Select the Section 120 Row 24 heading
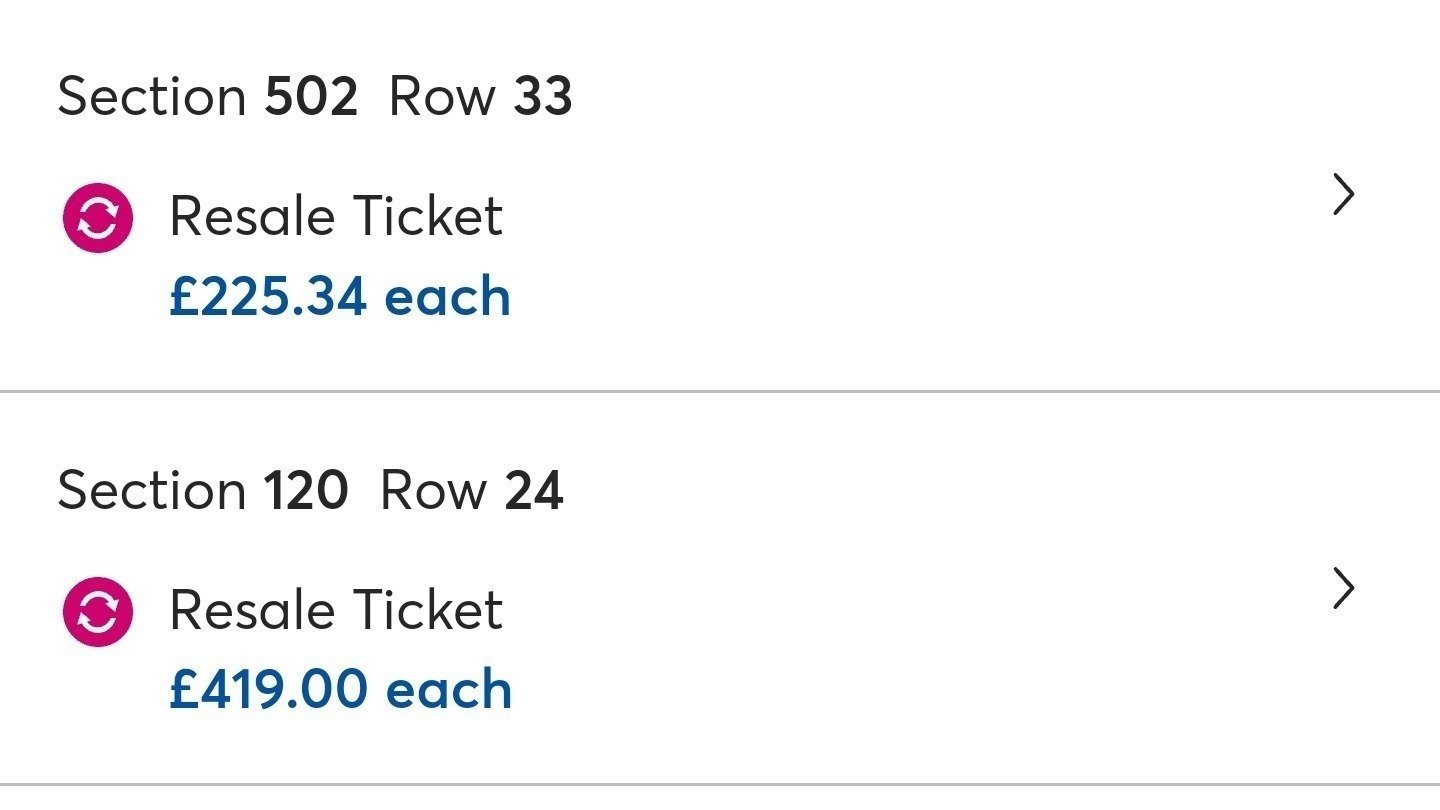The image size is (1440, 810). pyautogui.click(x=312, y=489)
